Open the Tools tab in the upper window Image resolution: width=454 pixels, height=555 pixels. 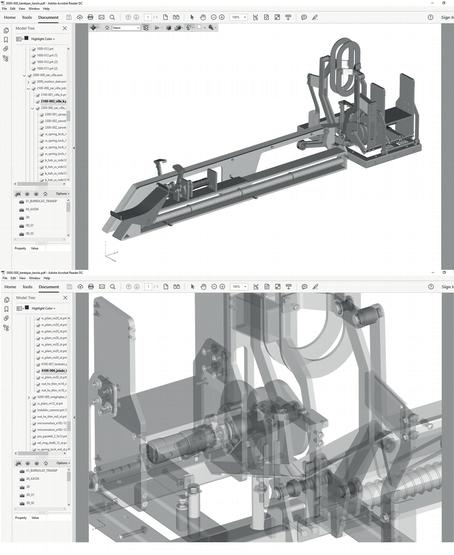coord(27,17)
